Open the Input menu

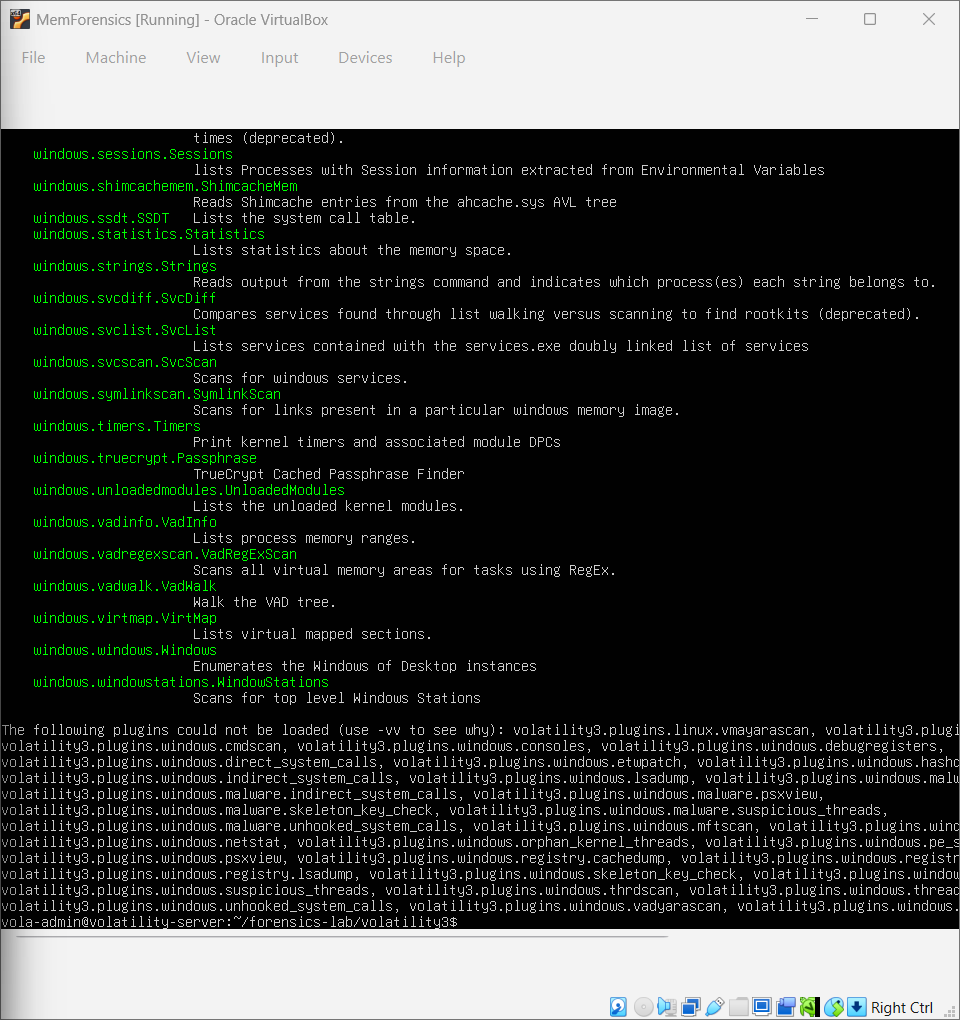pyautogui.click(x=279, y=58)
